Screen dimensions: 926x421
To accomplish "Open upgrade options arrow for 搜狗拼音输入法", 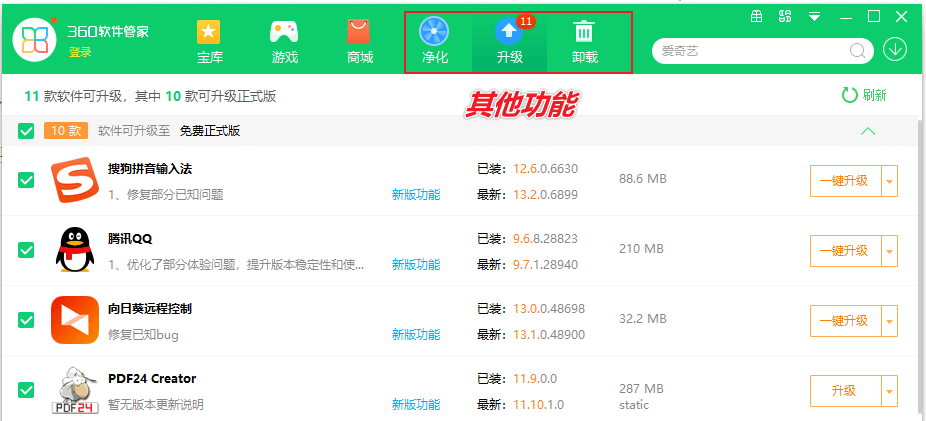I will (889, 181).
